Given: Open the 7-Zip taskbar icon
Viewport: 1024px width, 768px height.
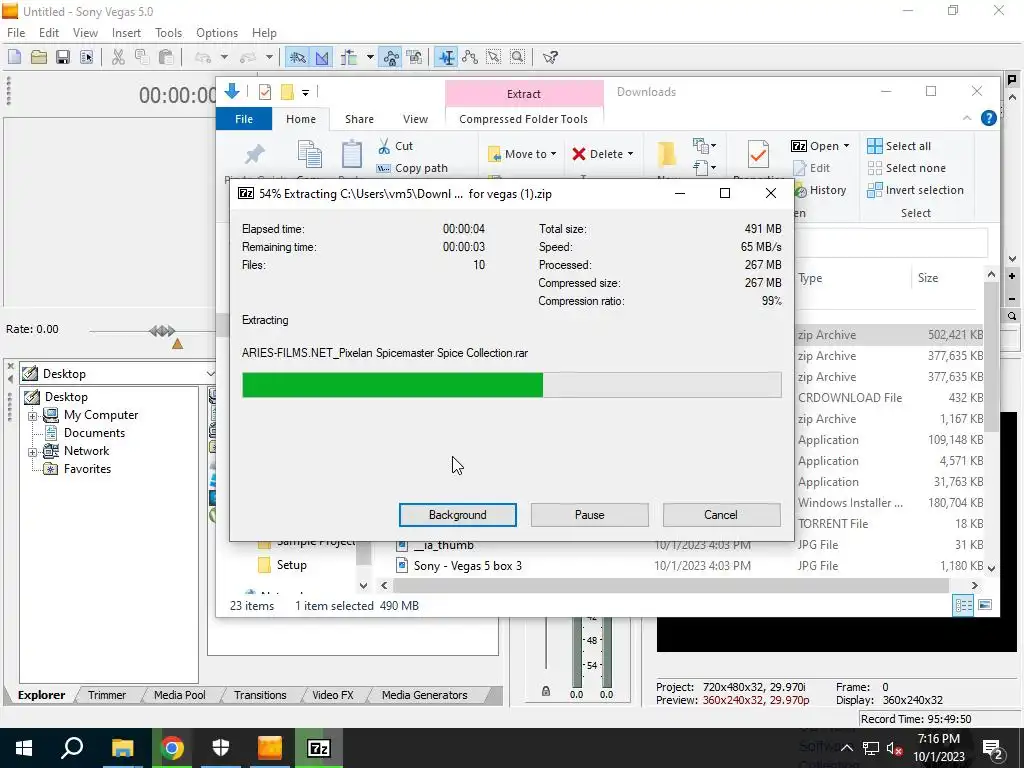Looking at the screenshot, I should [319, 748].
